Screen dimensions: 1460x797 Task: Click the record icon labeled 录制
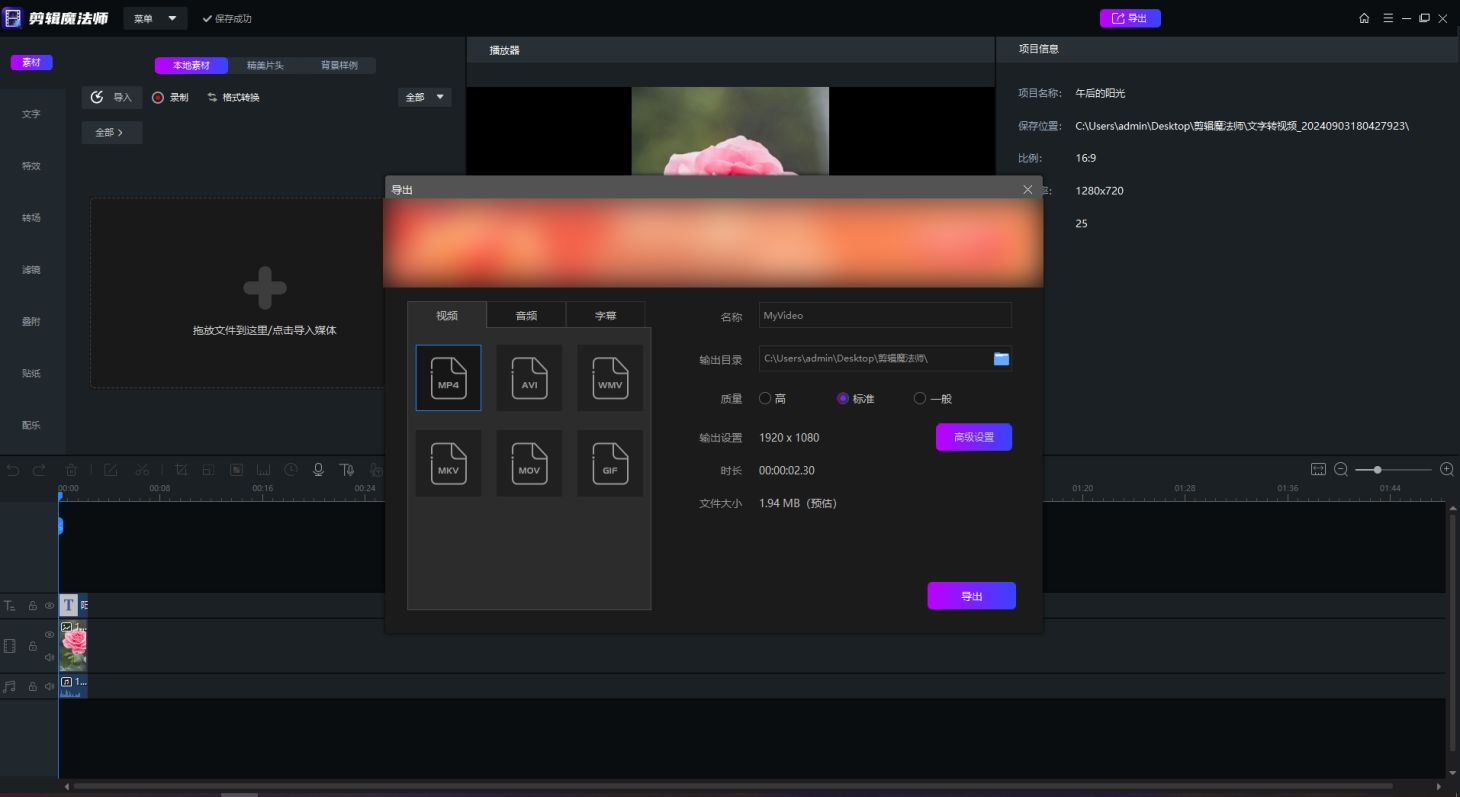click(158, 97)
